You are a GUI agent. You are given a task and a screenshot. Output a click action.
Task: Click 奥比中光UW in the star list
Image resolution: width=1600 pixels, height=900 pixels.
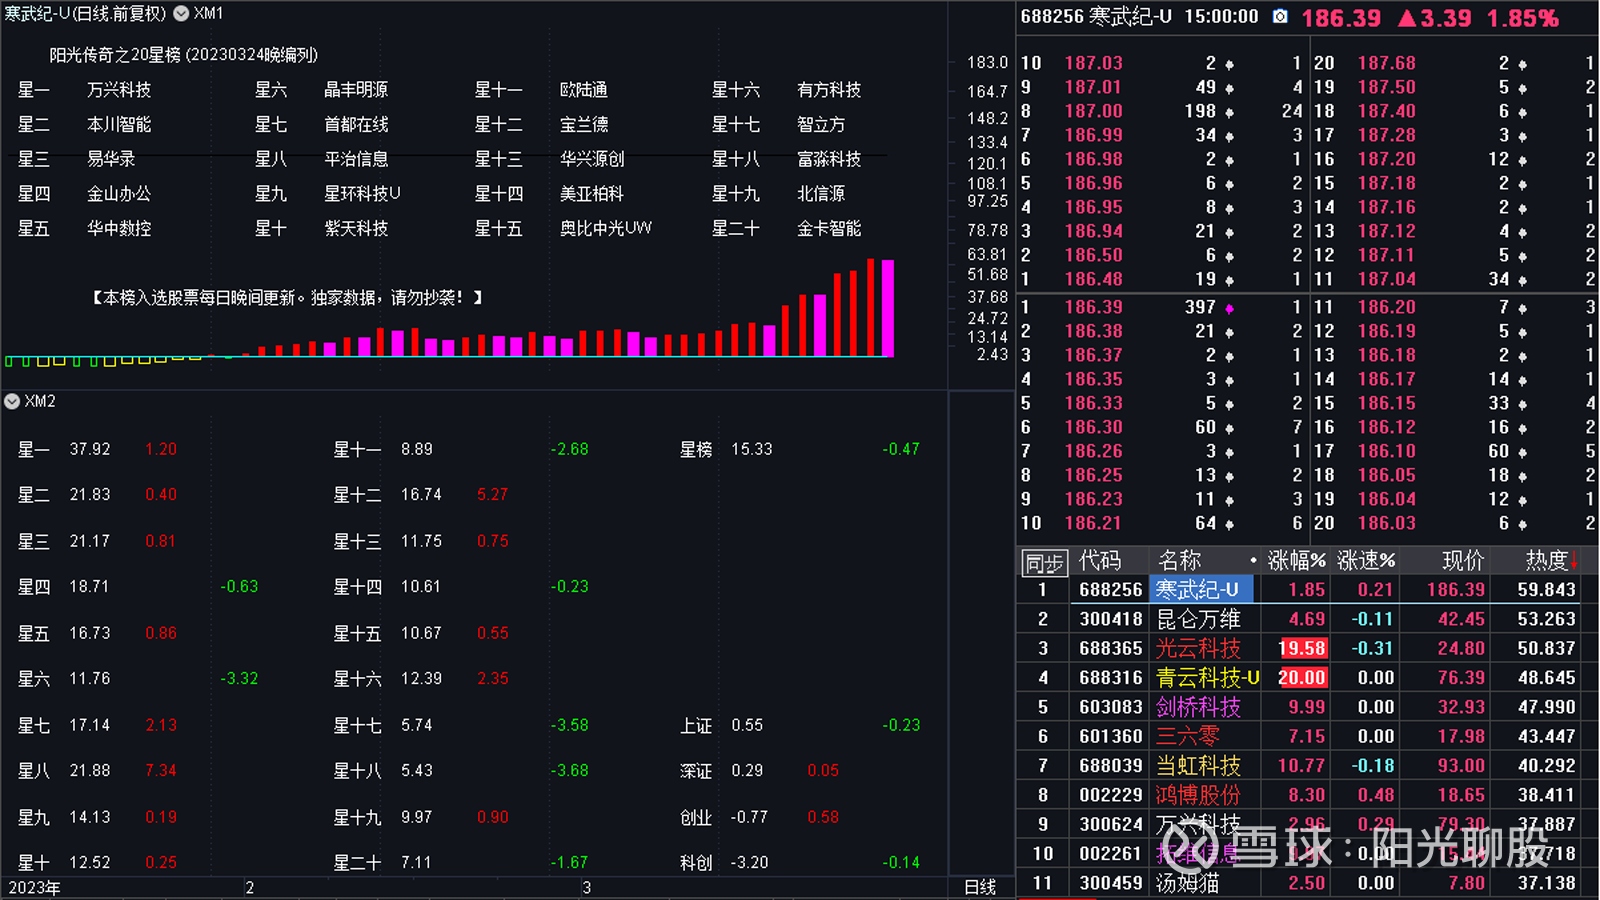[605, 229]
